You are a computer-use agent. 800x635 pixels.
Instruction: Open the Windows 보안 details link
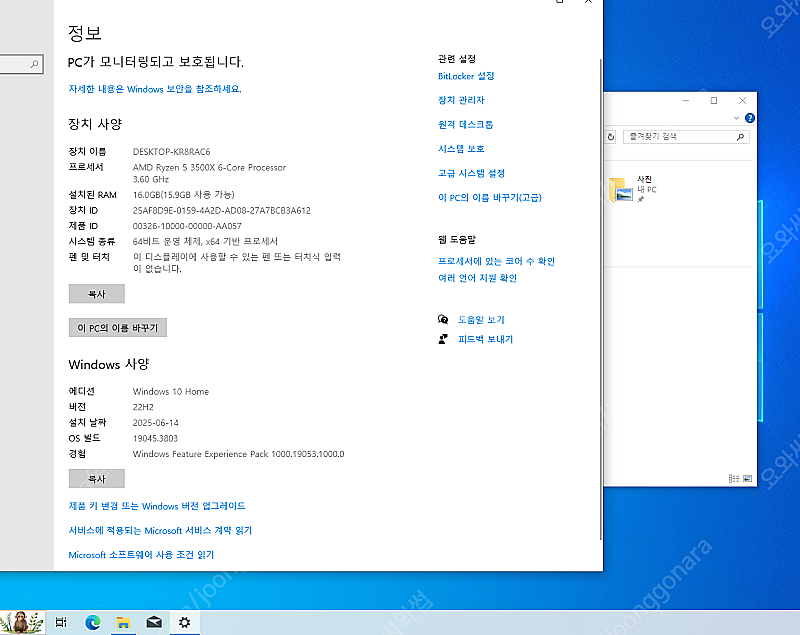155,89
